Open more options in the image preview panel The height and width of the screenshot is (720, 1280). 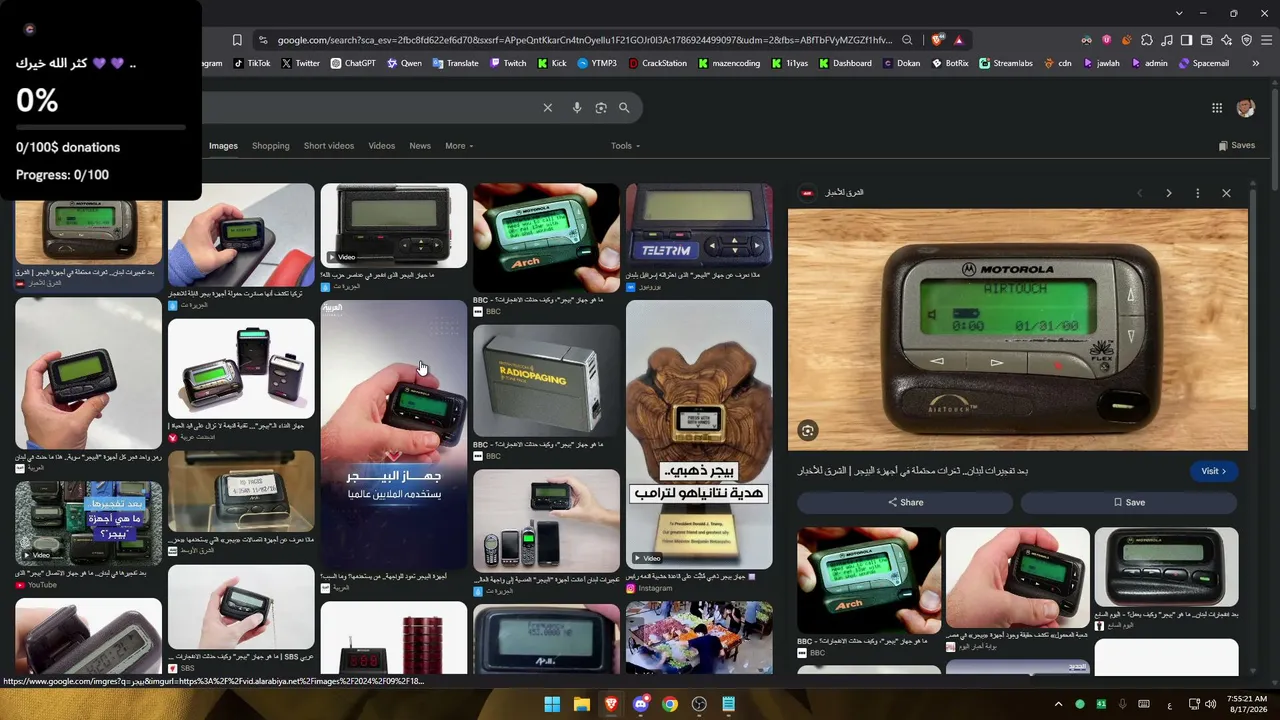tap(1197, 193)
